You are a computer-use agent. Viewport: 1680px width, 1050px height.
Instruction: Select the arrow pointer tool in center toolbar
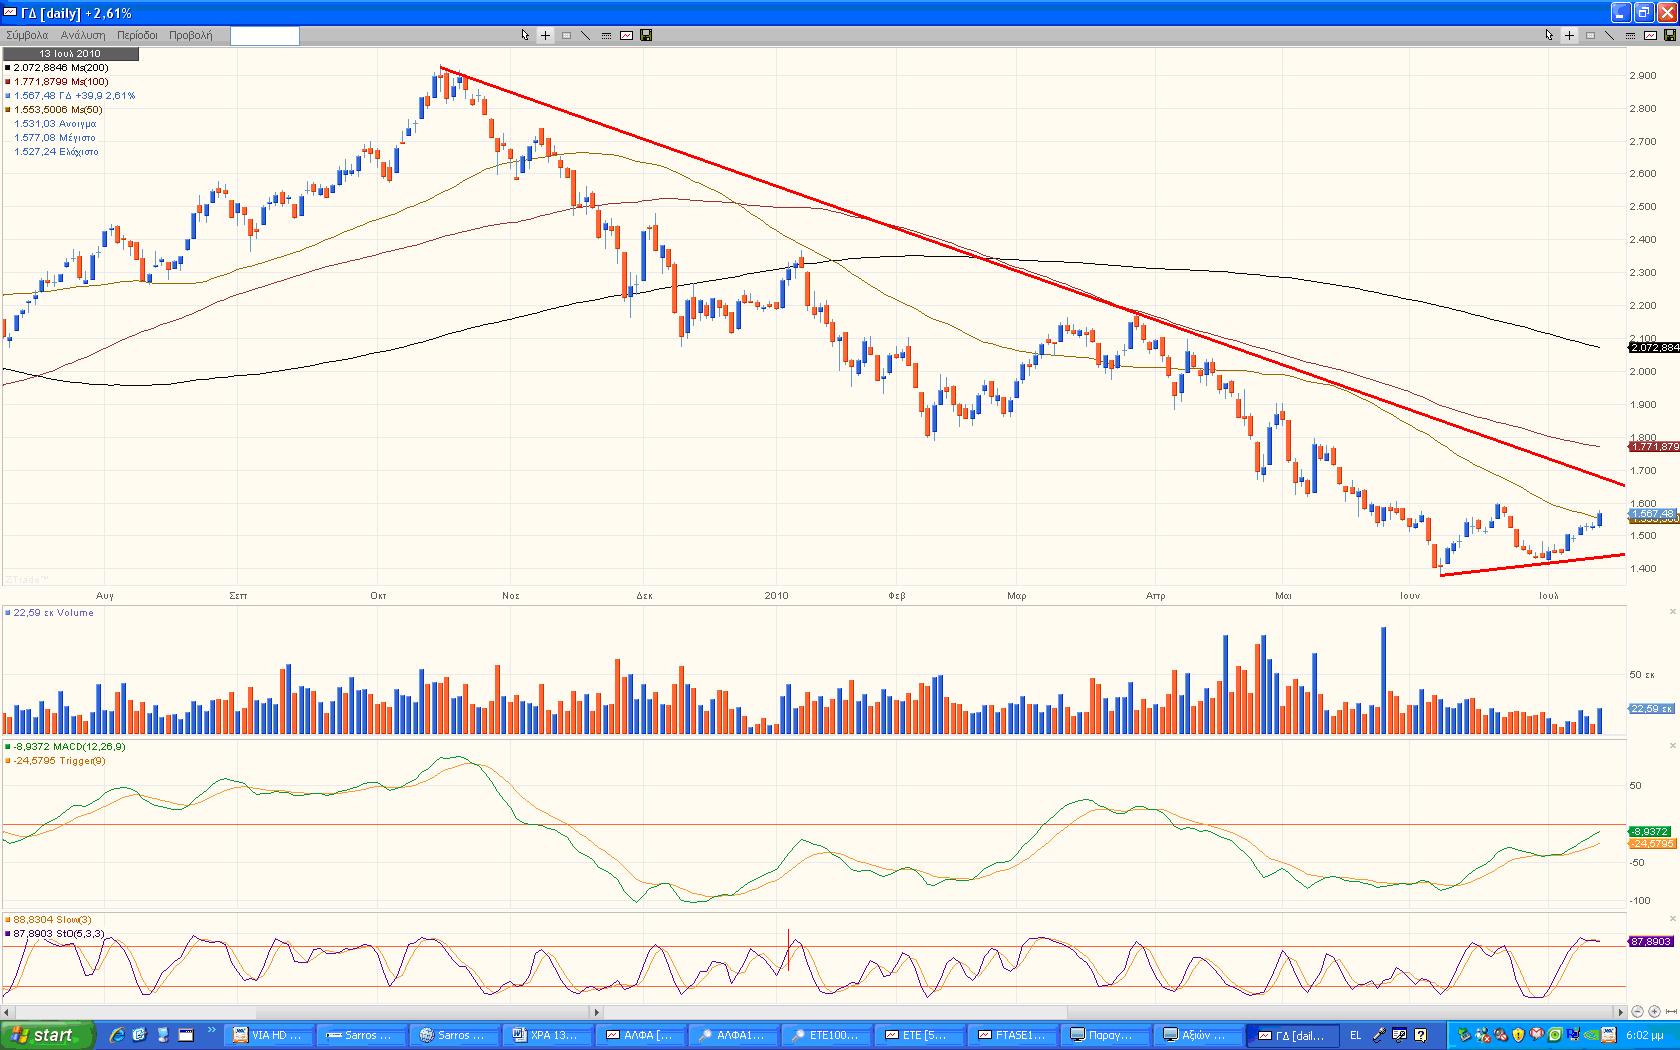point(525,35)
